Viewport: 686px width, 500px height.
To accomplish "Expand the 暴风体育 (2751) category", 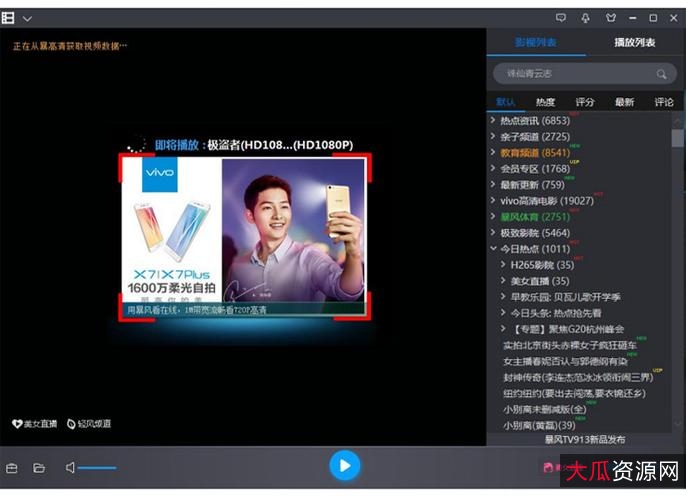I will (493, 216).
